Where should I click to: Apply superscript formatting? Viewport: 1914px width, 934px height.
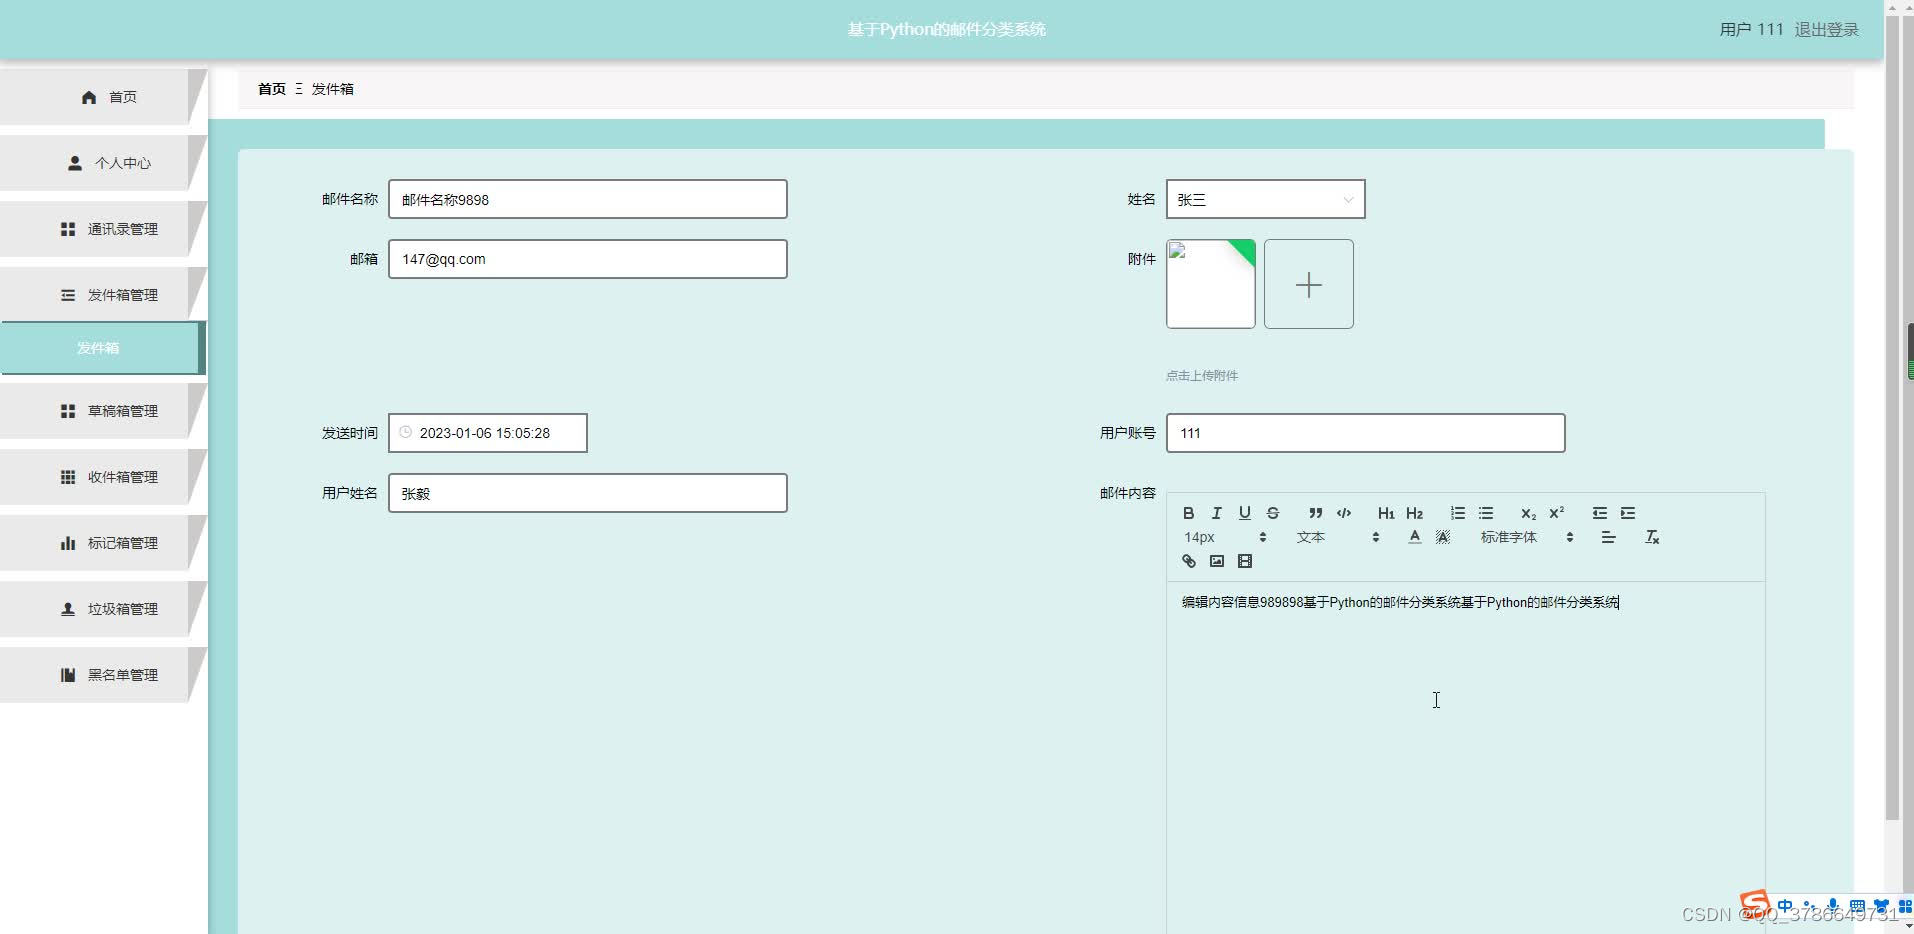(1557, 513)
